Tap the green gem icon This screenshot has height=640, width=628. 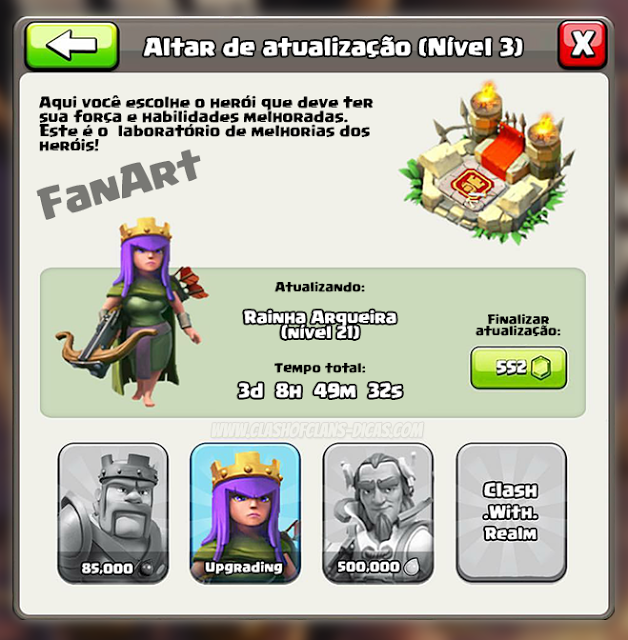(541, 367)
